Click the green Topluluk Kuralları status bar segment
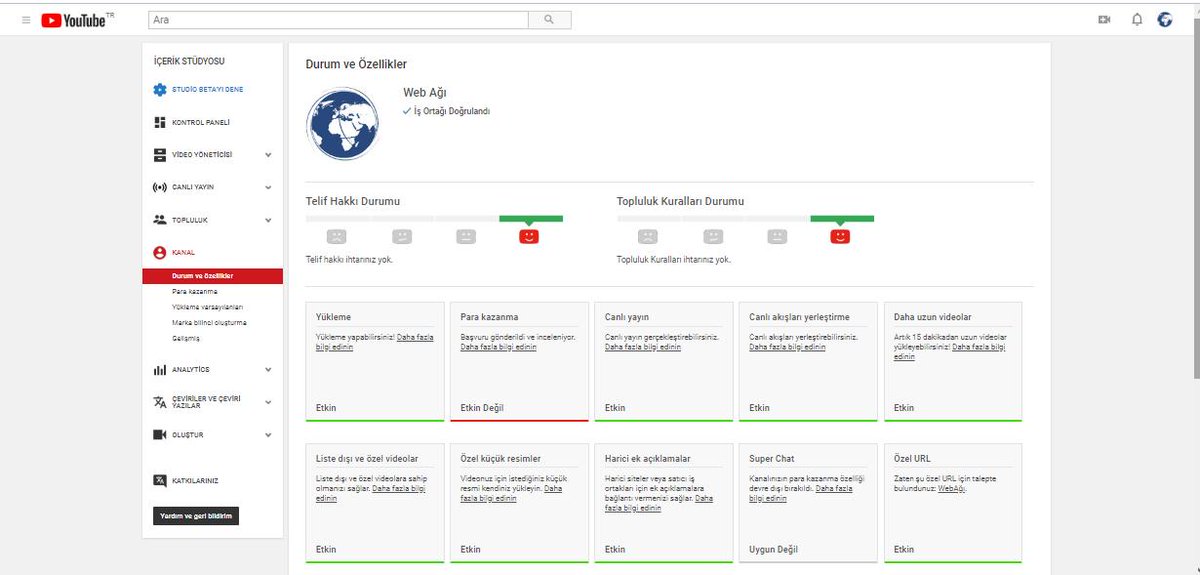 (x=842, y=218)
